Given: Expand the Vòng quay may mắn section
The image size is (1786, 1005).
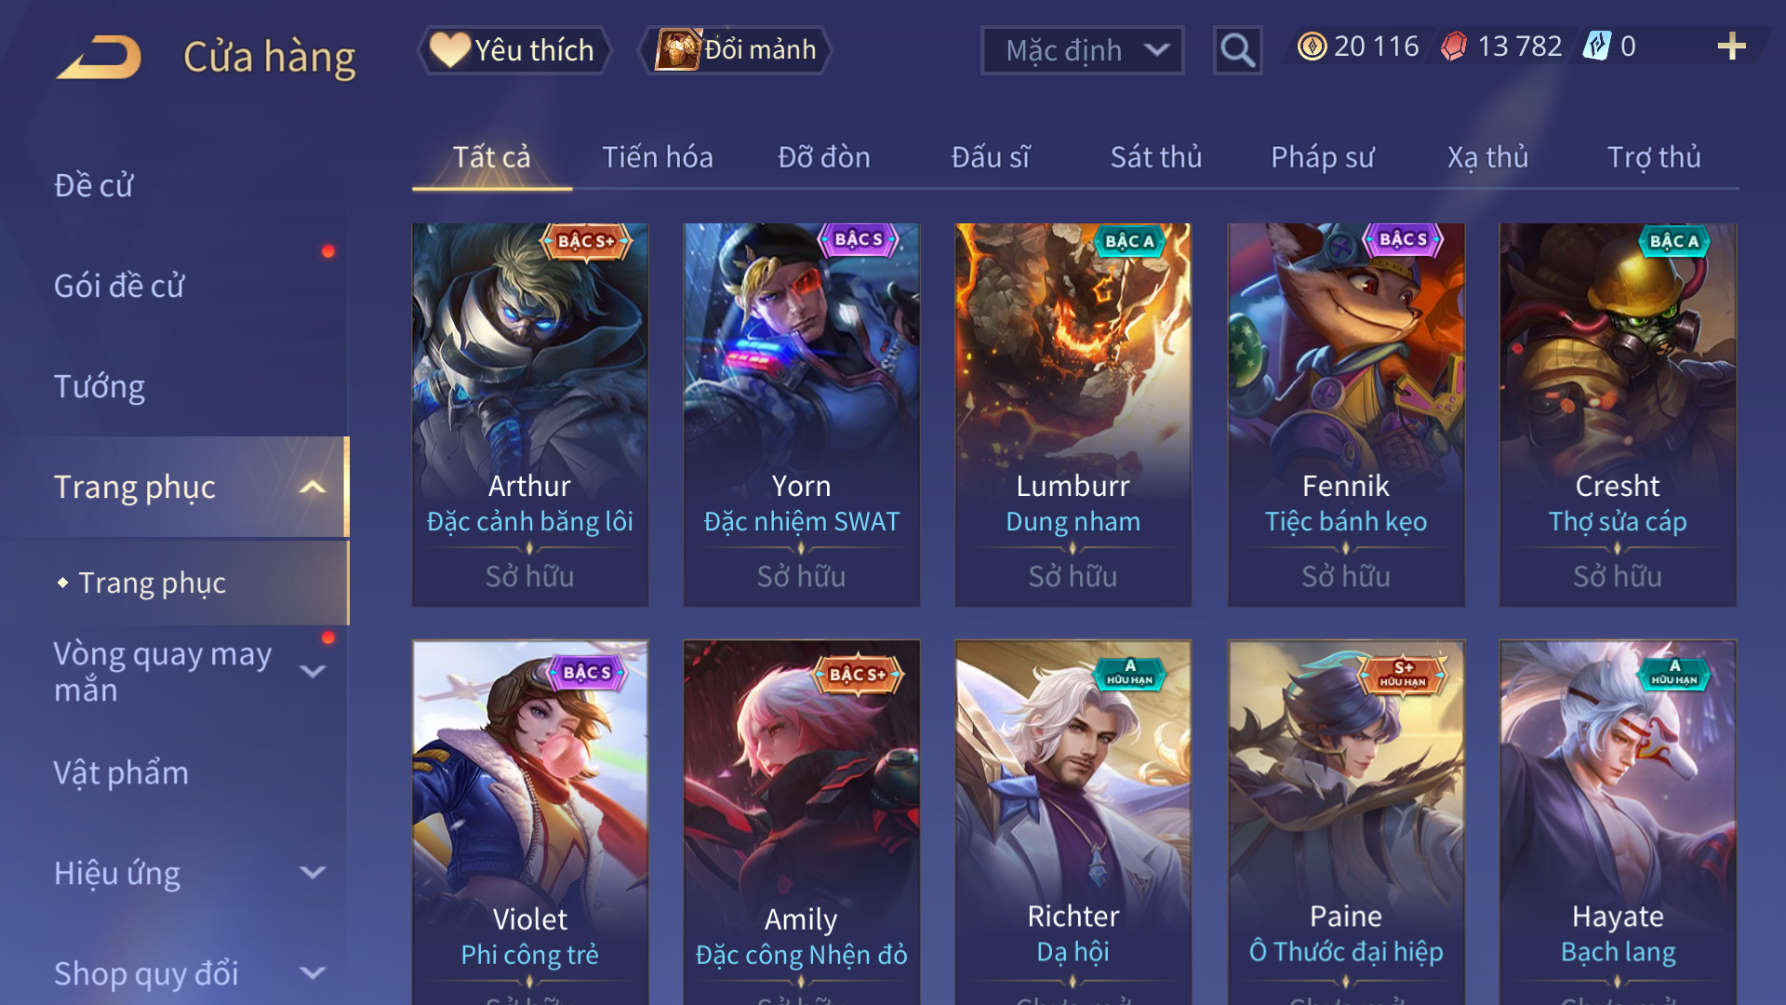Looking at the screenshot, I should pos(313,671).
